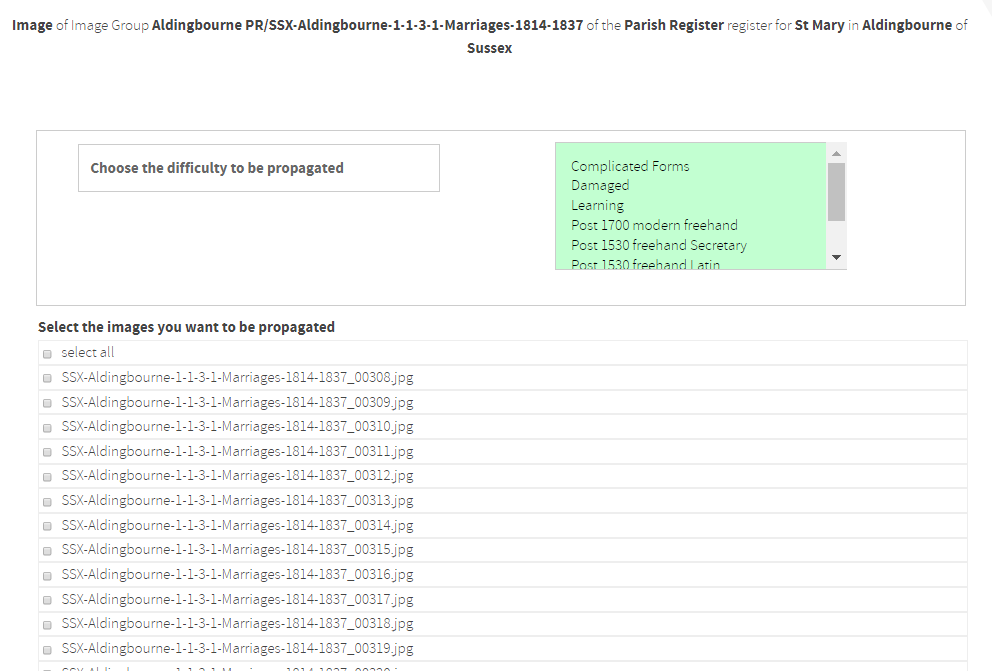This screenshot has width=992, height=671.
Task: Click file name ending _00313.jpg
Action: click(x=237, y=501)
